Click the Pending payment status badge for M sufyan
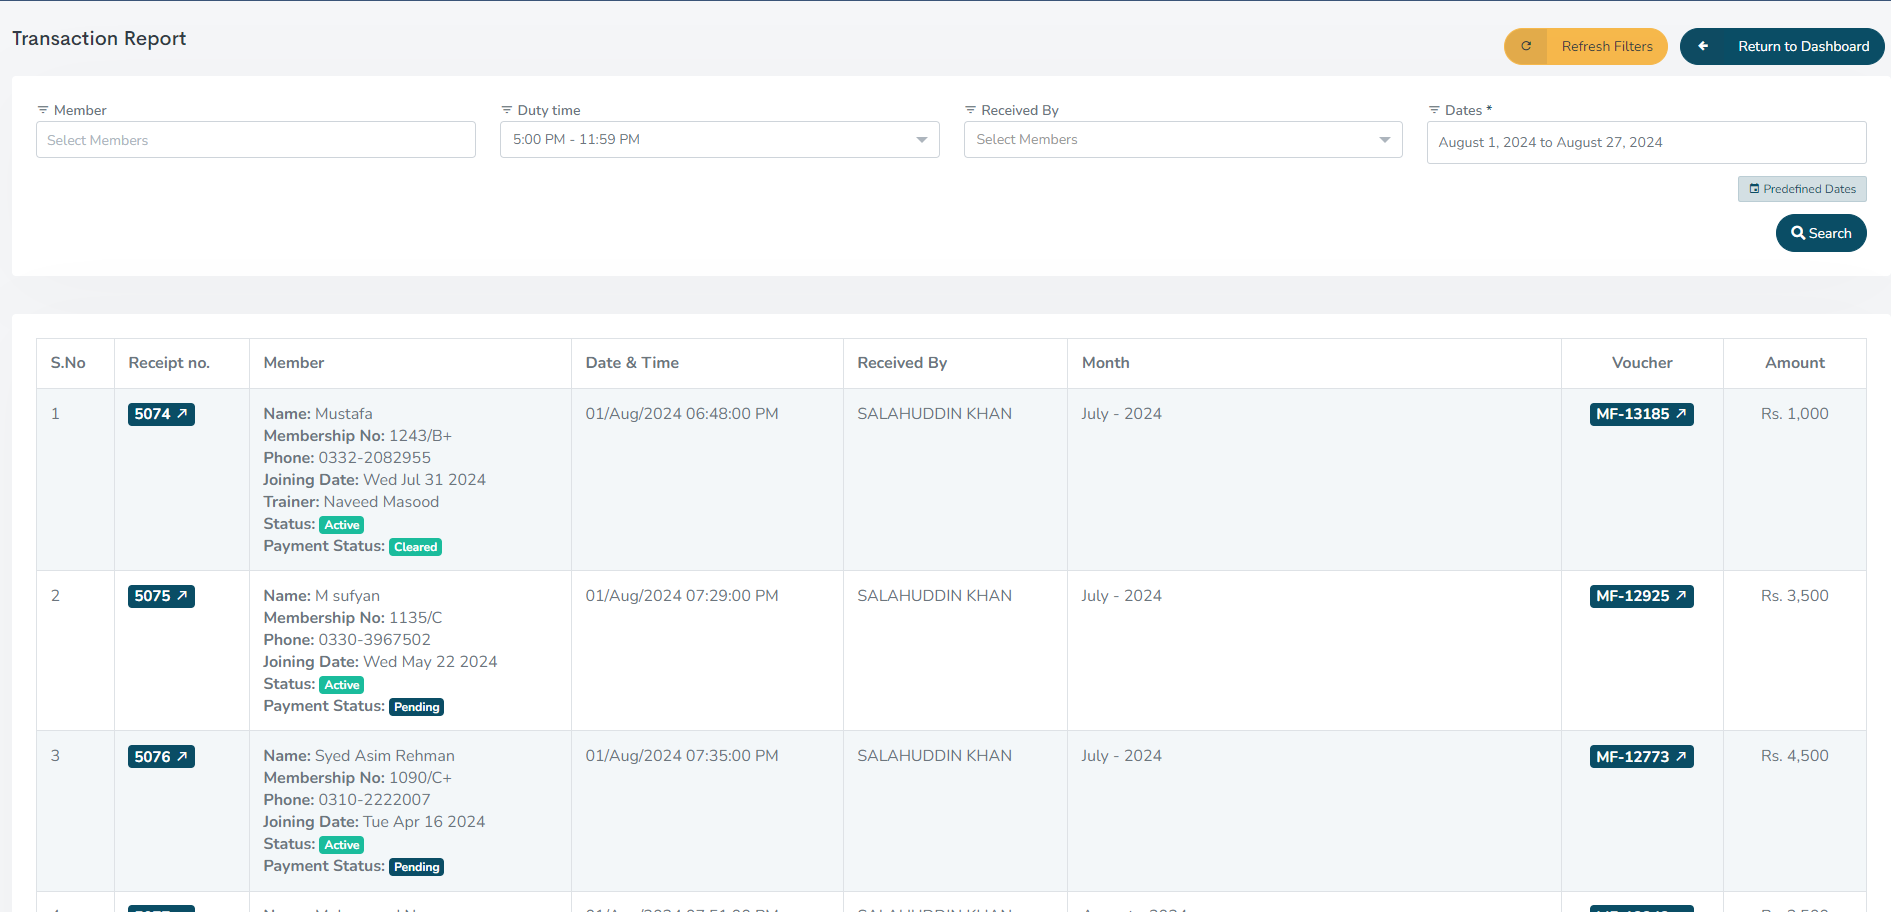Image resolution: width=1891 pixels, height=912 pixels. click(x=416, y=707)
